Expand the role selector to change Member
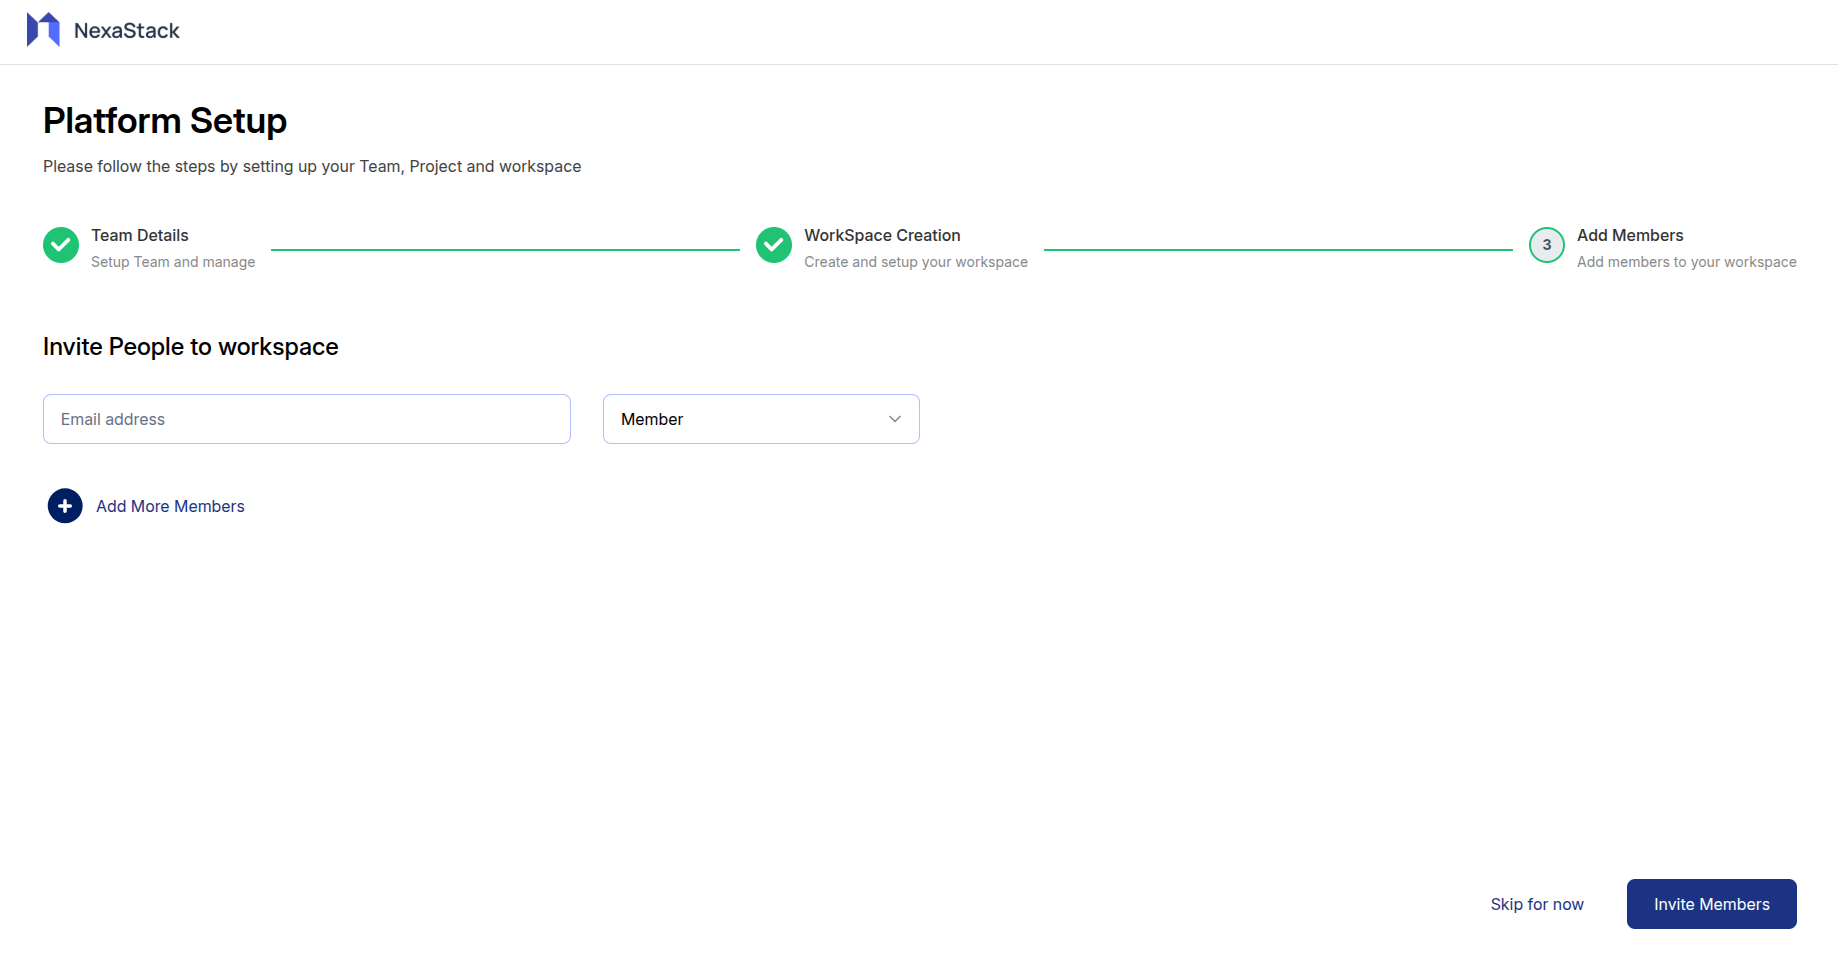 tap(760, 419)
